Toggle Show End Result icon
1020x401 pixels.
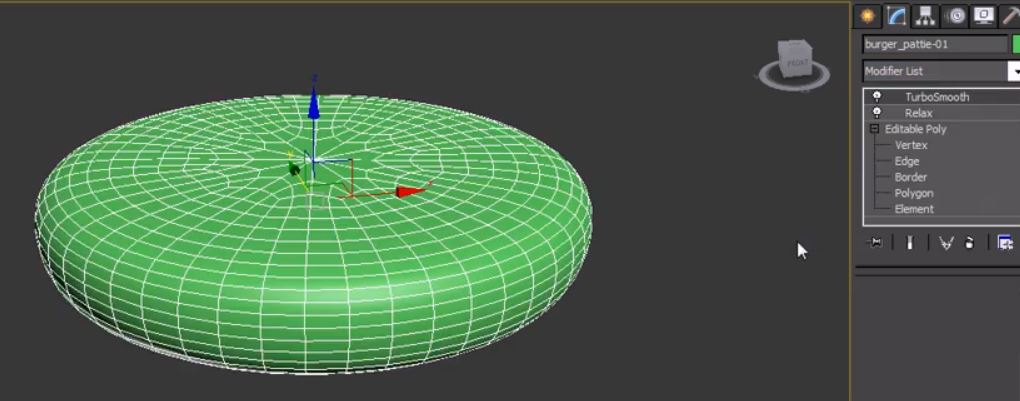909,243
